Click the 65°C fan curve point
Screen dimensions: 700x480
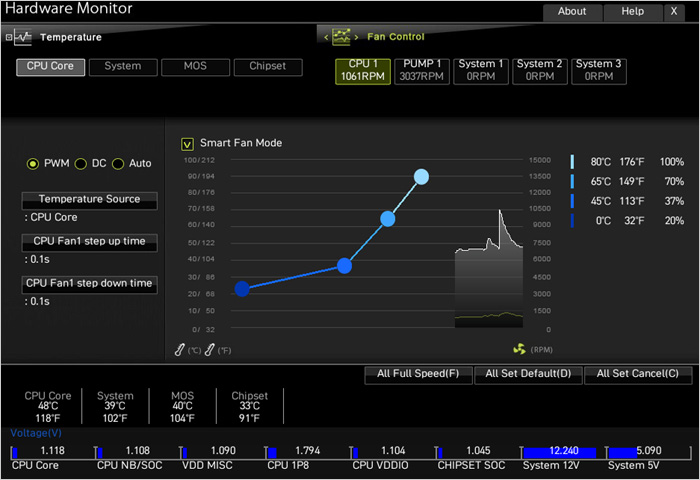[388, 219]
